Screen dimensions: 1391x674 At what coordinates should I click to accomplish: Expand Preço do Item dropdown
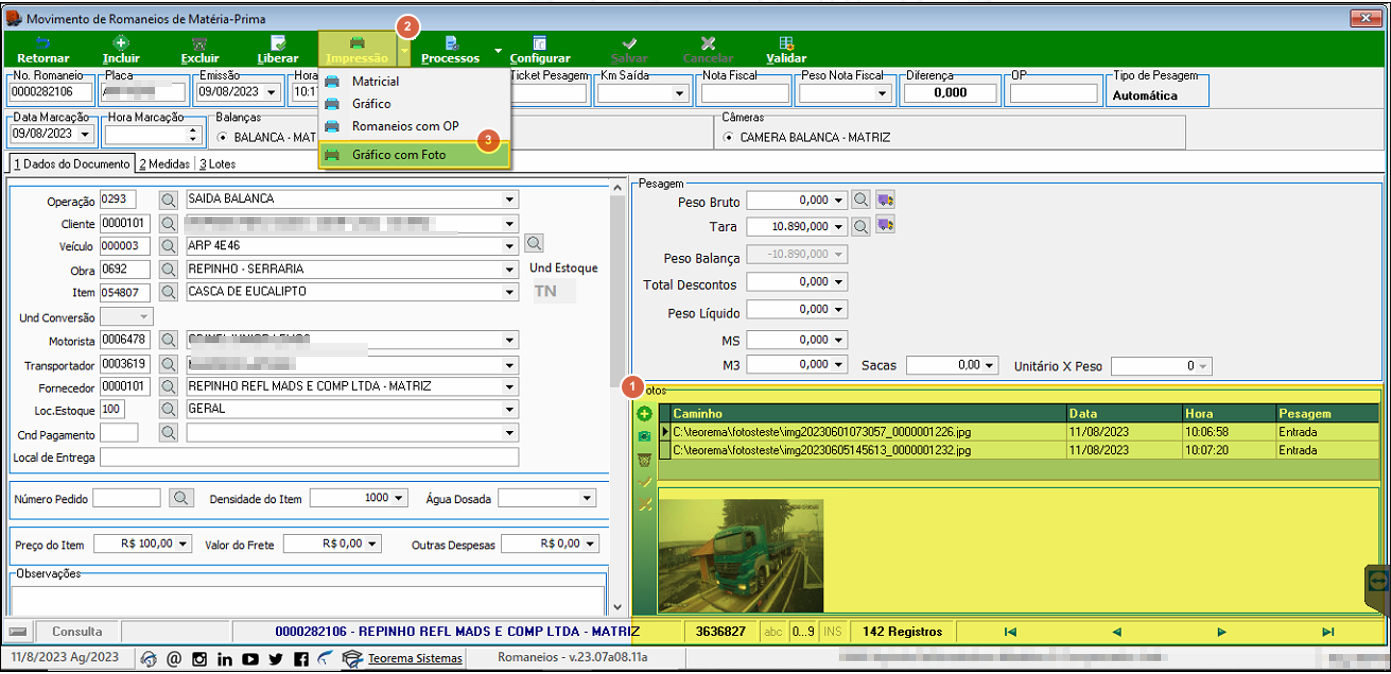(183, 544)
